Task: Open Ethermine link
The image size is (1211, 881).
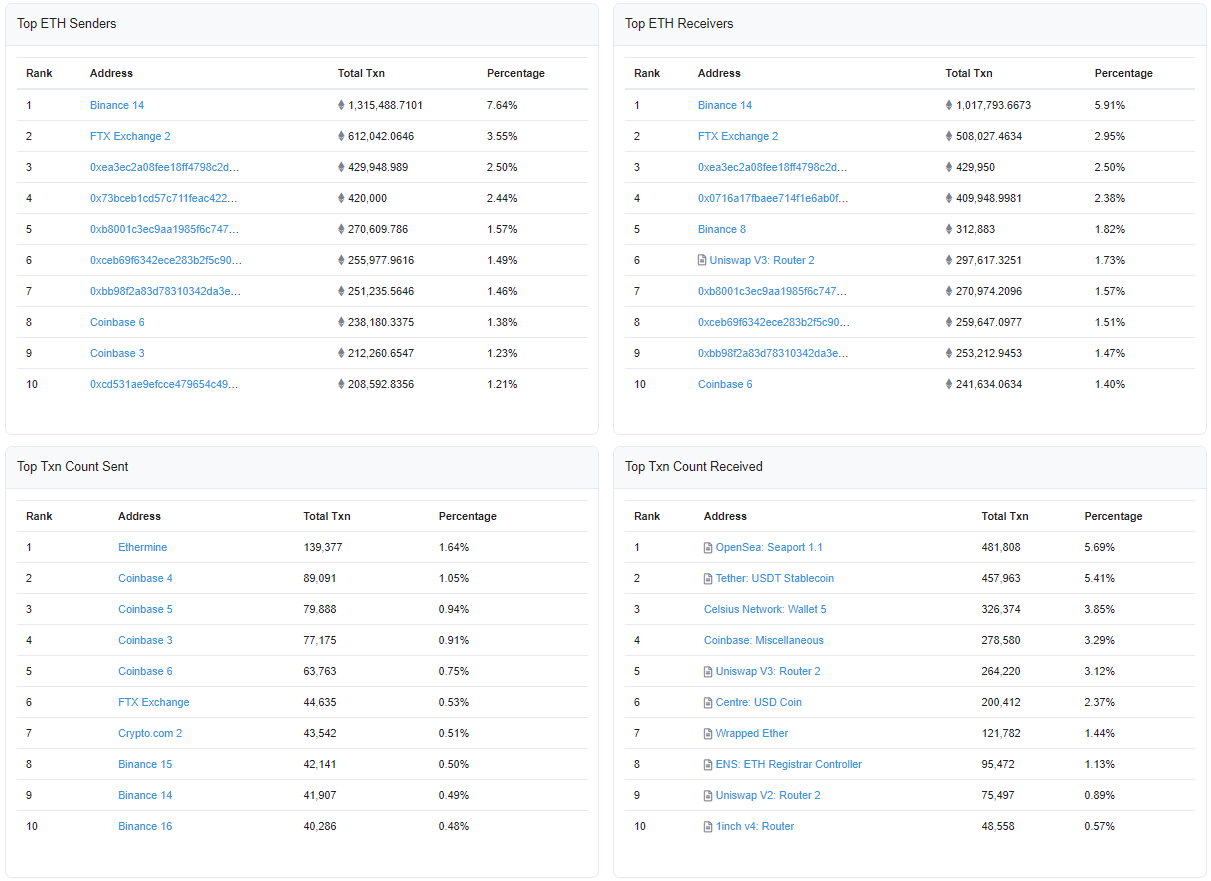Action: [x=143, y=547]
